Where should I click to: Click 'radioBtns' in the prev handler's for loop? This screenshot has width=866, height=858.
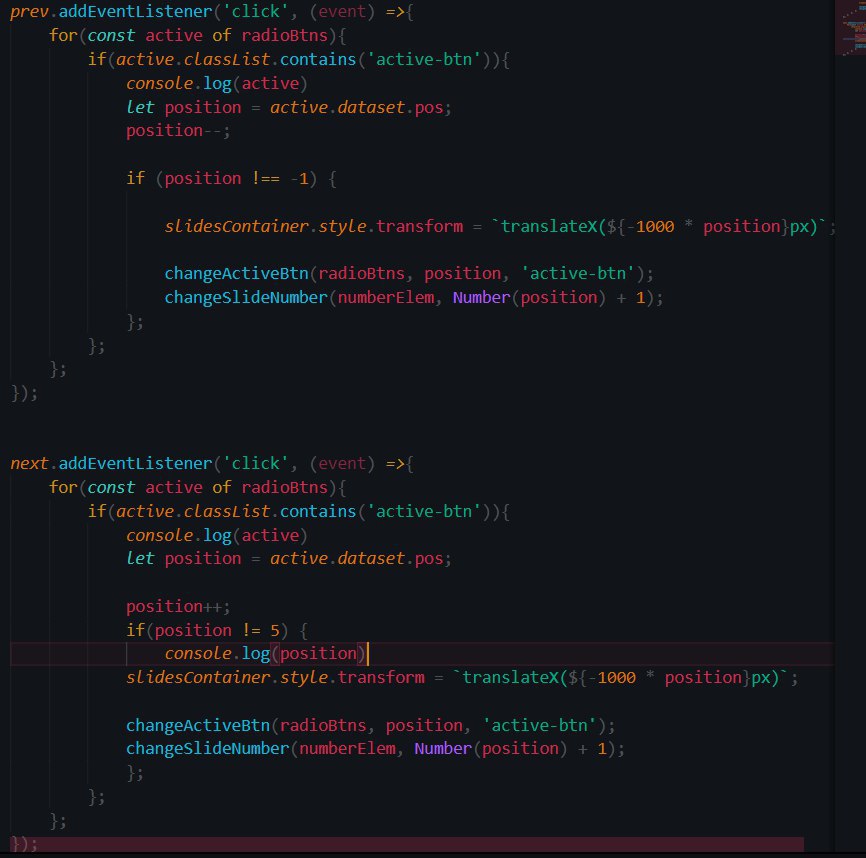pyautogui.click(x=284, y=35)
